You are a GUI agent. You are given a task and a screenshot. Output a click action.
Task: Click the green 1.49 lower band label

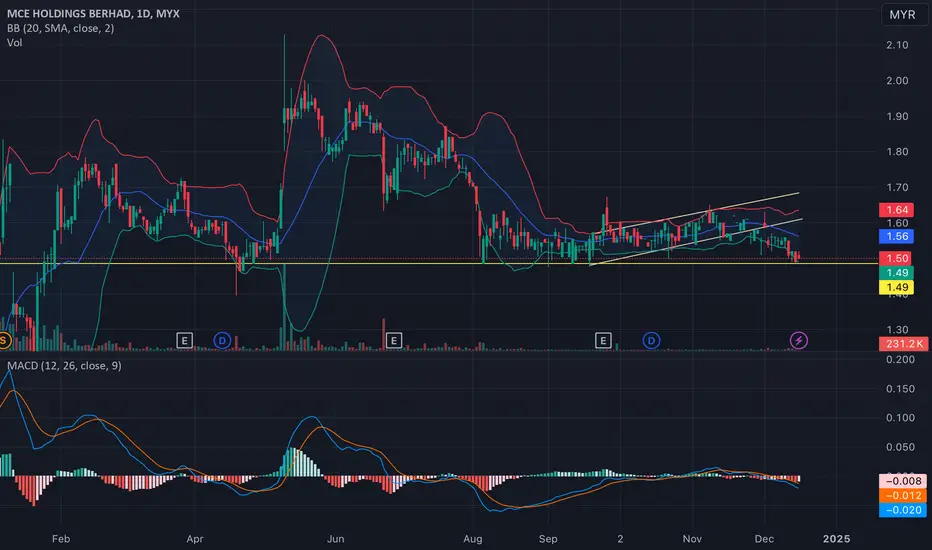(896, 273)
